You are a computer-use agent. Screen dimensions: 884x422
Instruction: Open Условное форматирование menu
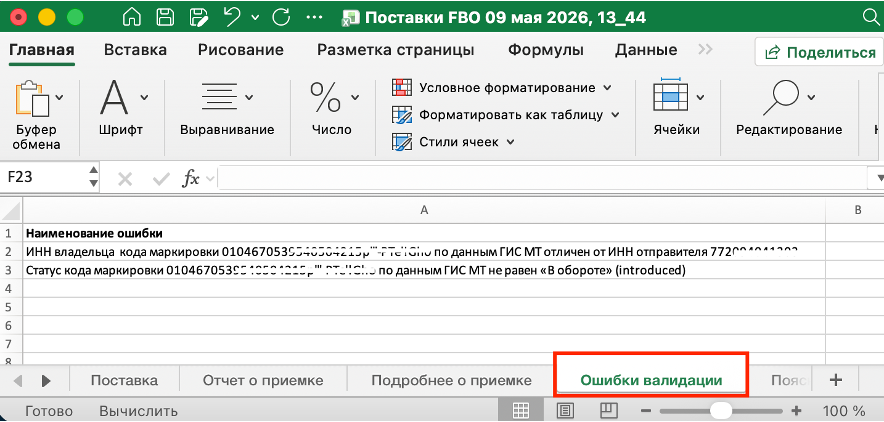502,88
